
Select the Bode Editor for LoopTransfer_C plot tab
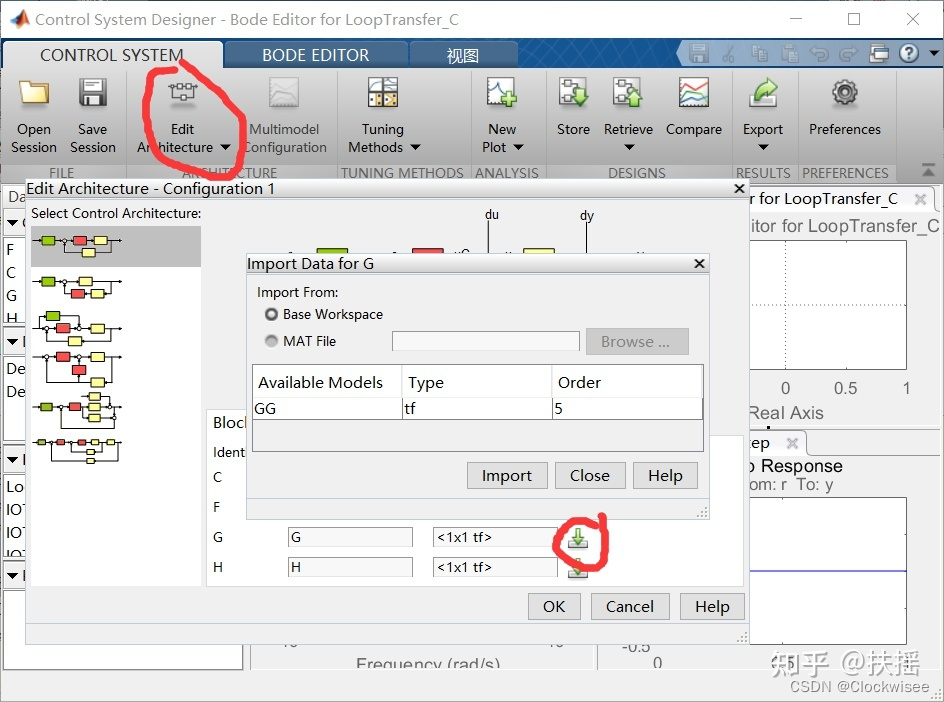click(x=827, y=199)
